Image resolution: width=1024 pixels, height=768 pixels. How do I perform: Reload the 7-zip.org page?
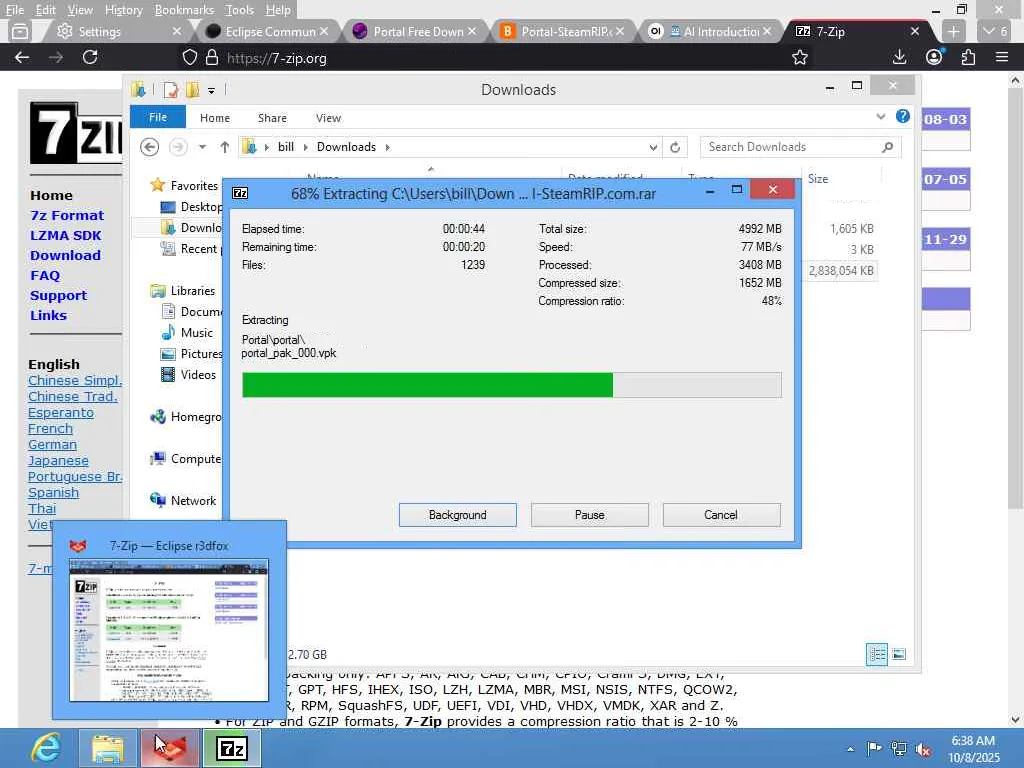tap(90, 57)
